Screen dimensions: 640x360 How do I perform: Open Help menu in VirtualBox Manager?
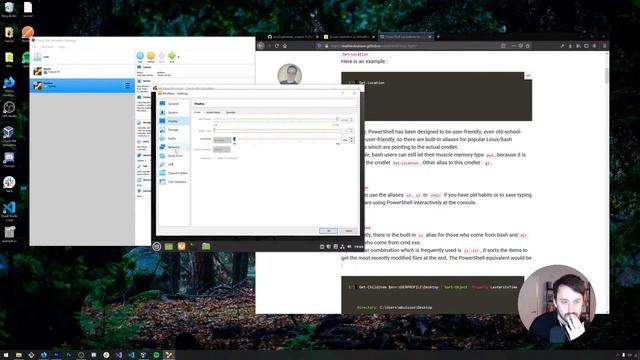click(x=62, y=47)
